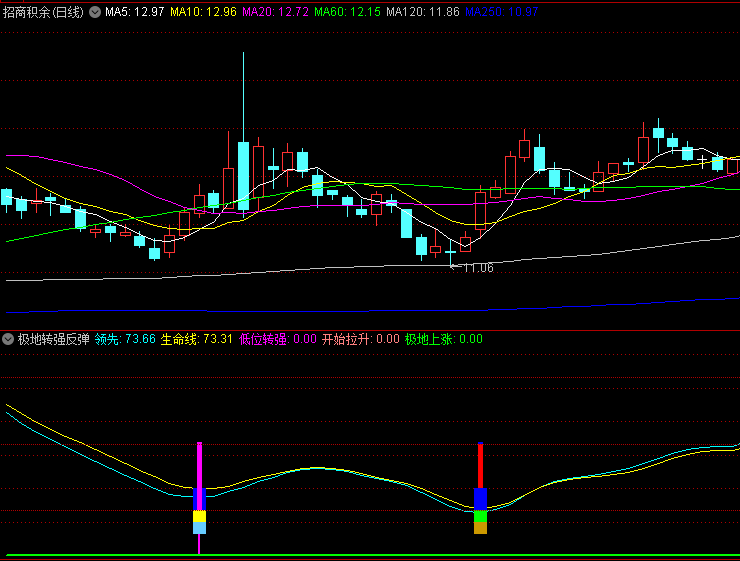Select the 开始拉升: 0.00 label

(x=360, y=339)
